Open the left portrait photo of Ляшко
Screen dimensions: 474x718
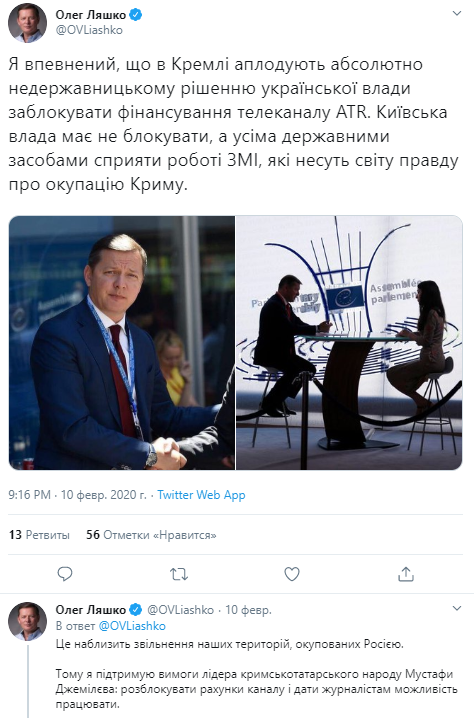(122, 343)
